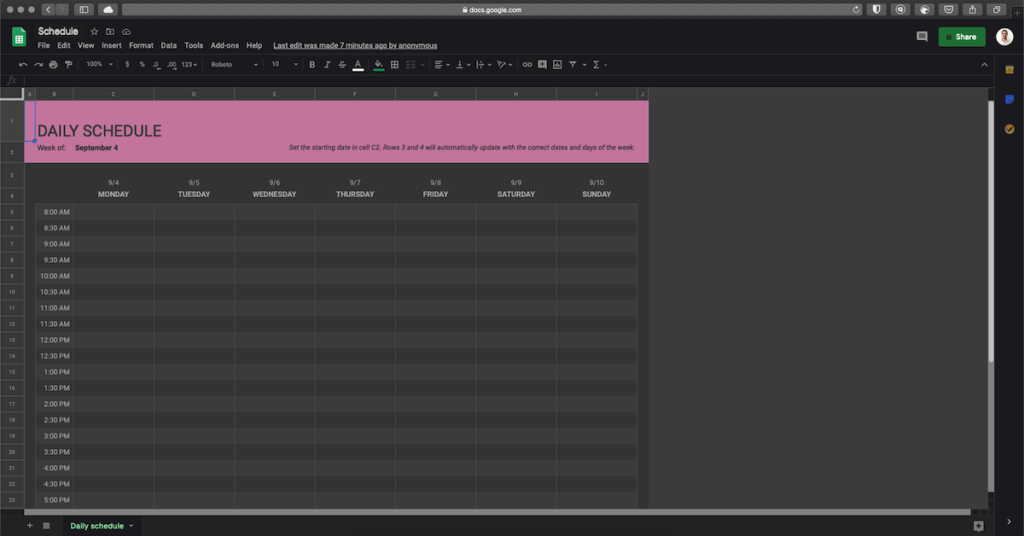Insert a link
1024x536 pixels.
[x=527, y=65]
